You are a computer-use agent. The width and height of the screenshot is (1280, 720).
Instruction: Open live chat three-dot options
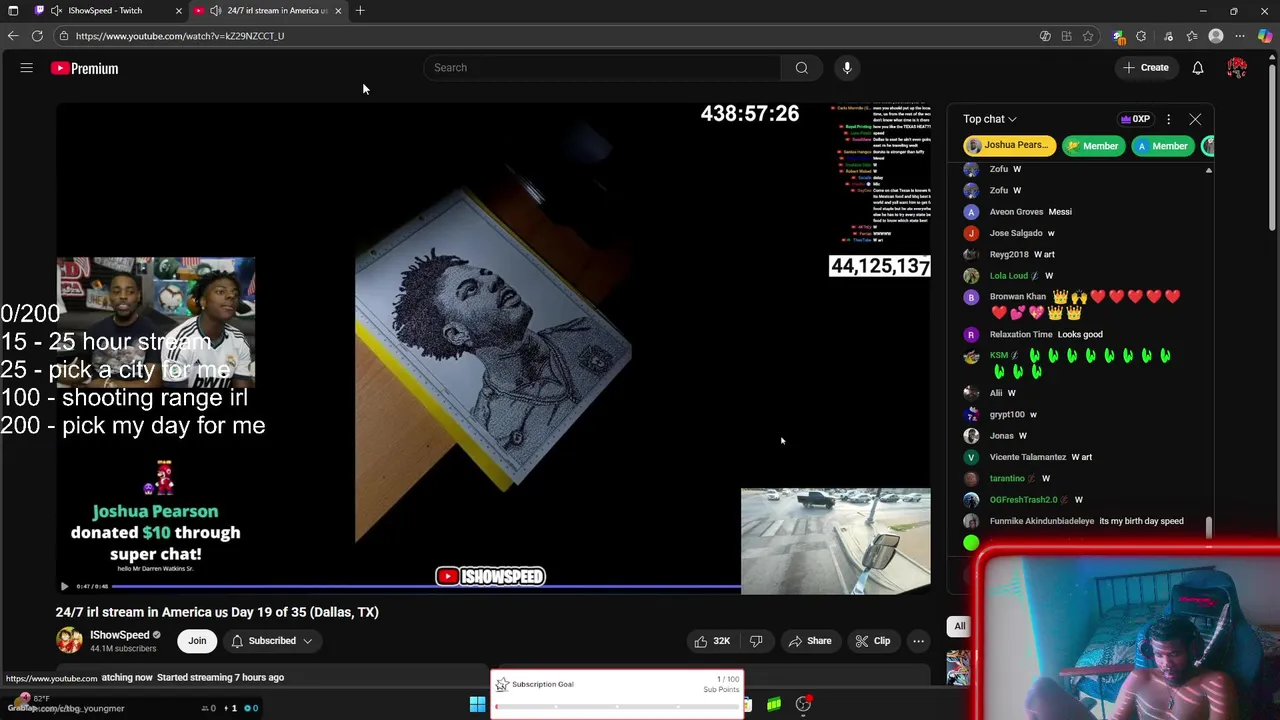(x=1168, y=119)
